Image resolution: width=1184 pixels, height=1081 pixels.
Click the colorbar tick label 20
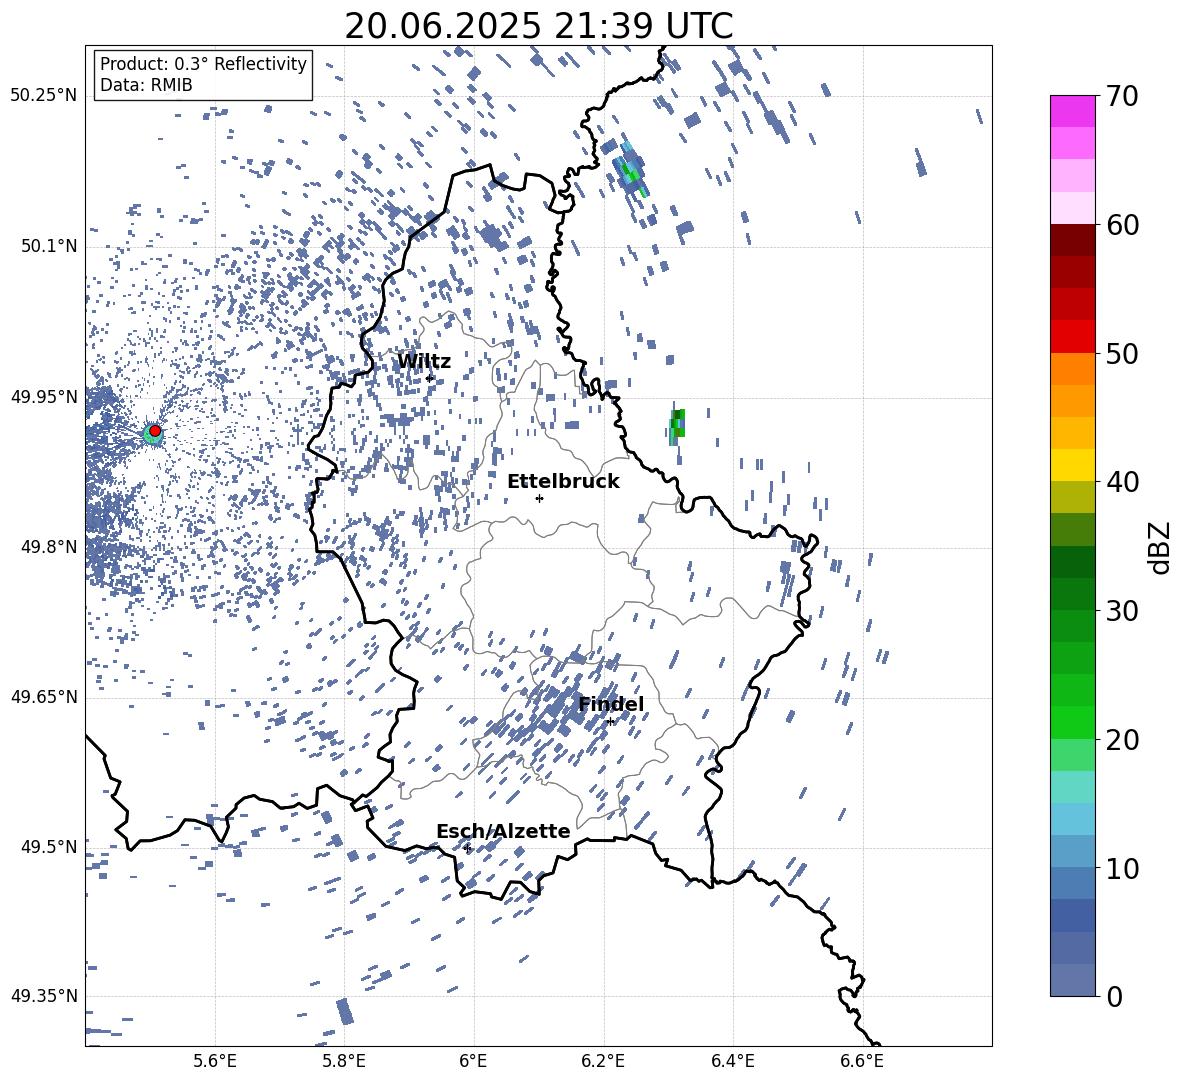1122,739
